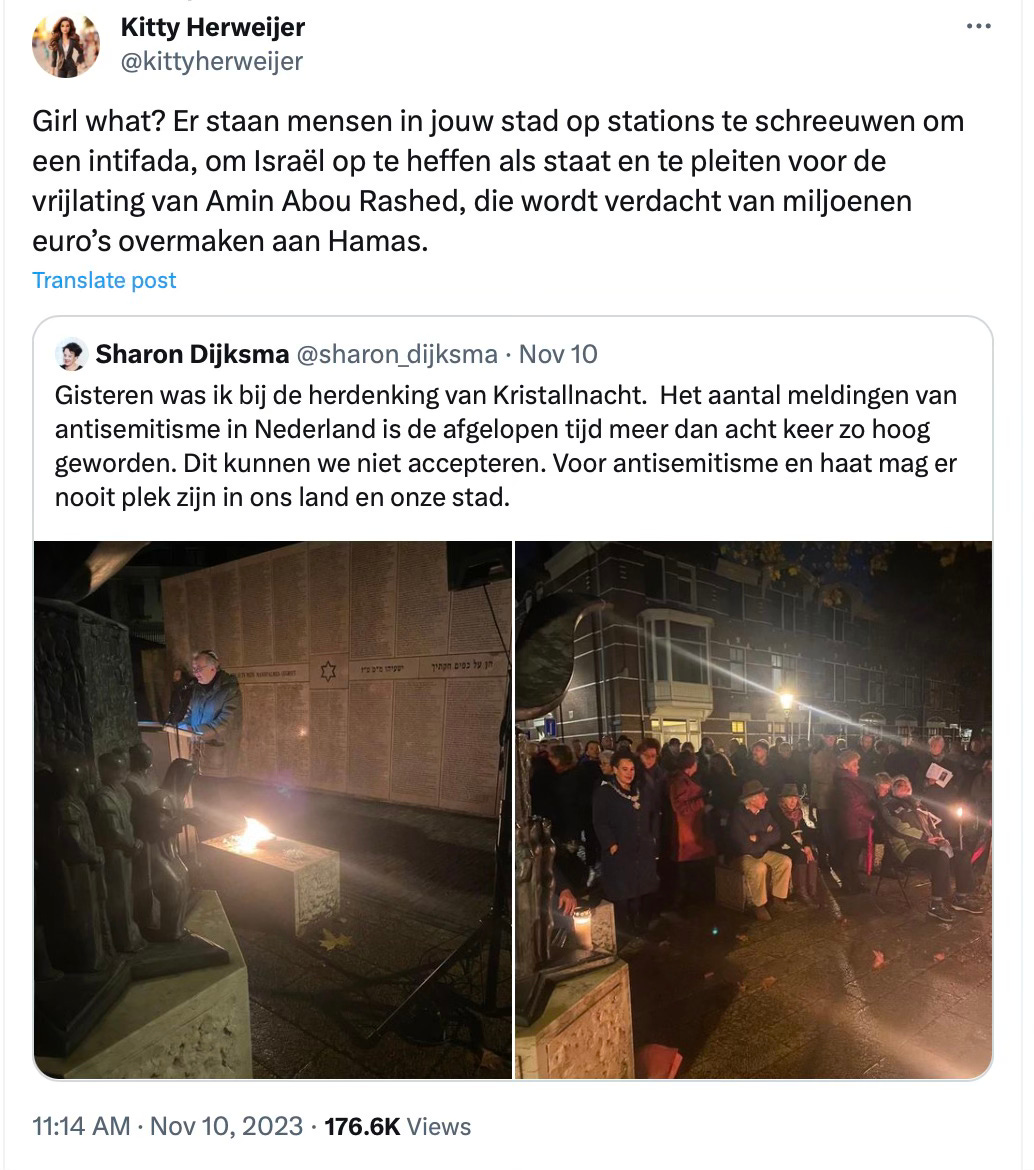
Task: Open the three-dot more options menu
Action: coord(978,26)
